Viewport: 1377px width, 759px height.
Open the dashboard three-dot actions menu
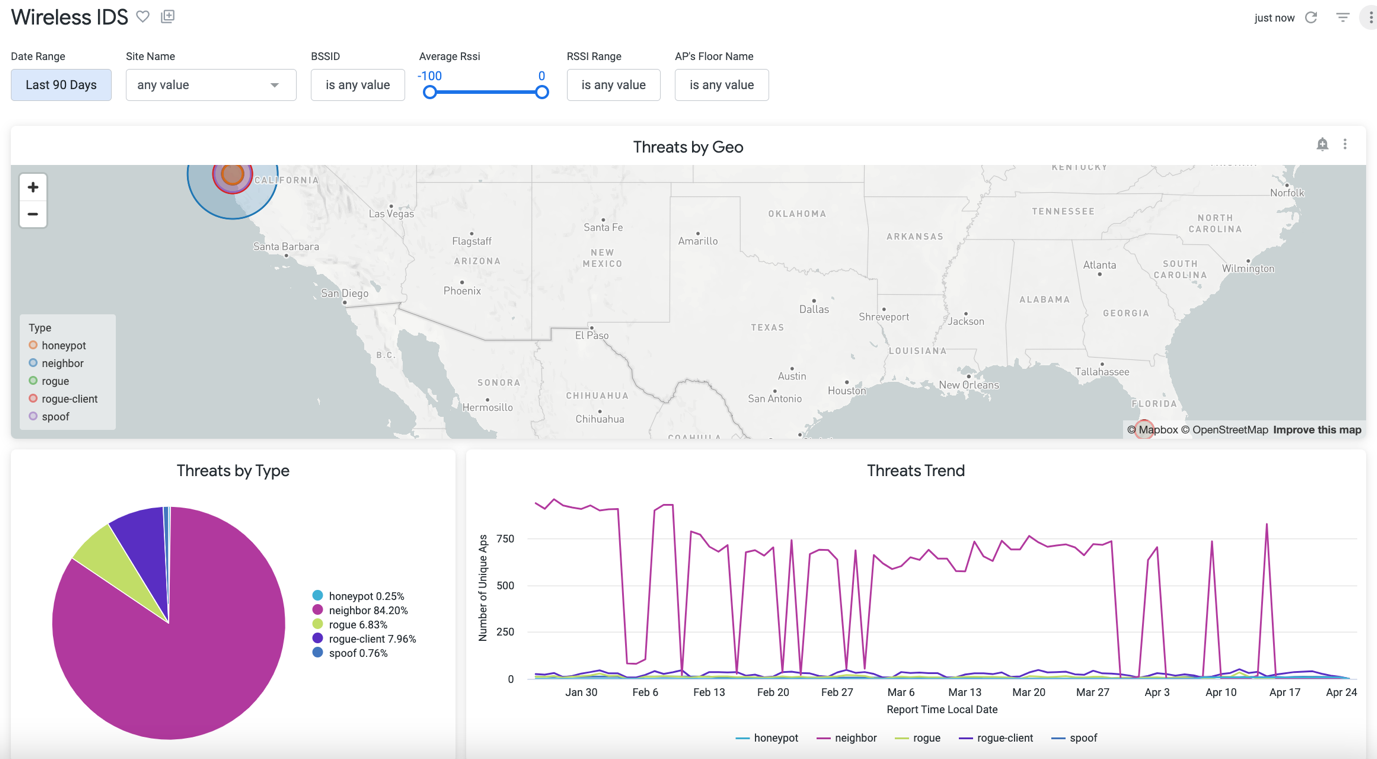(1369, 18)
